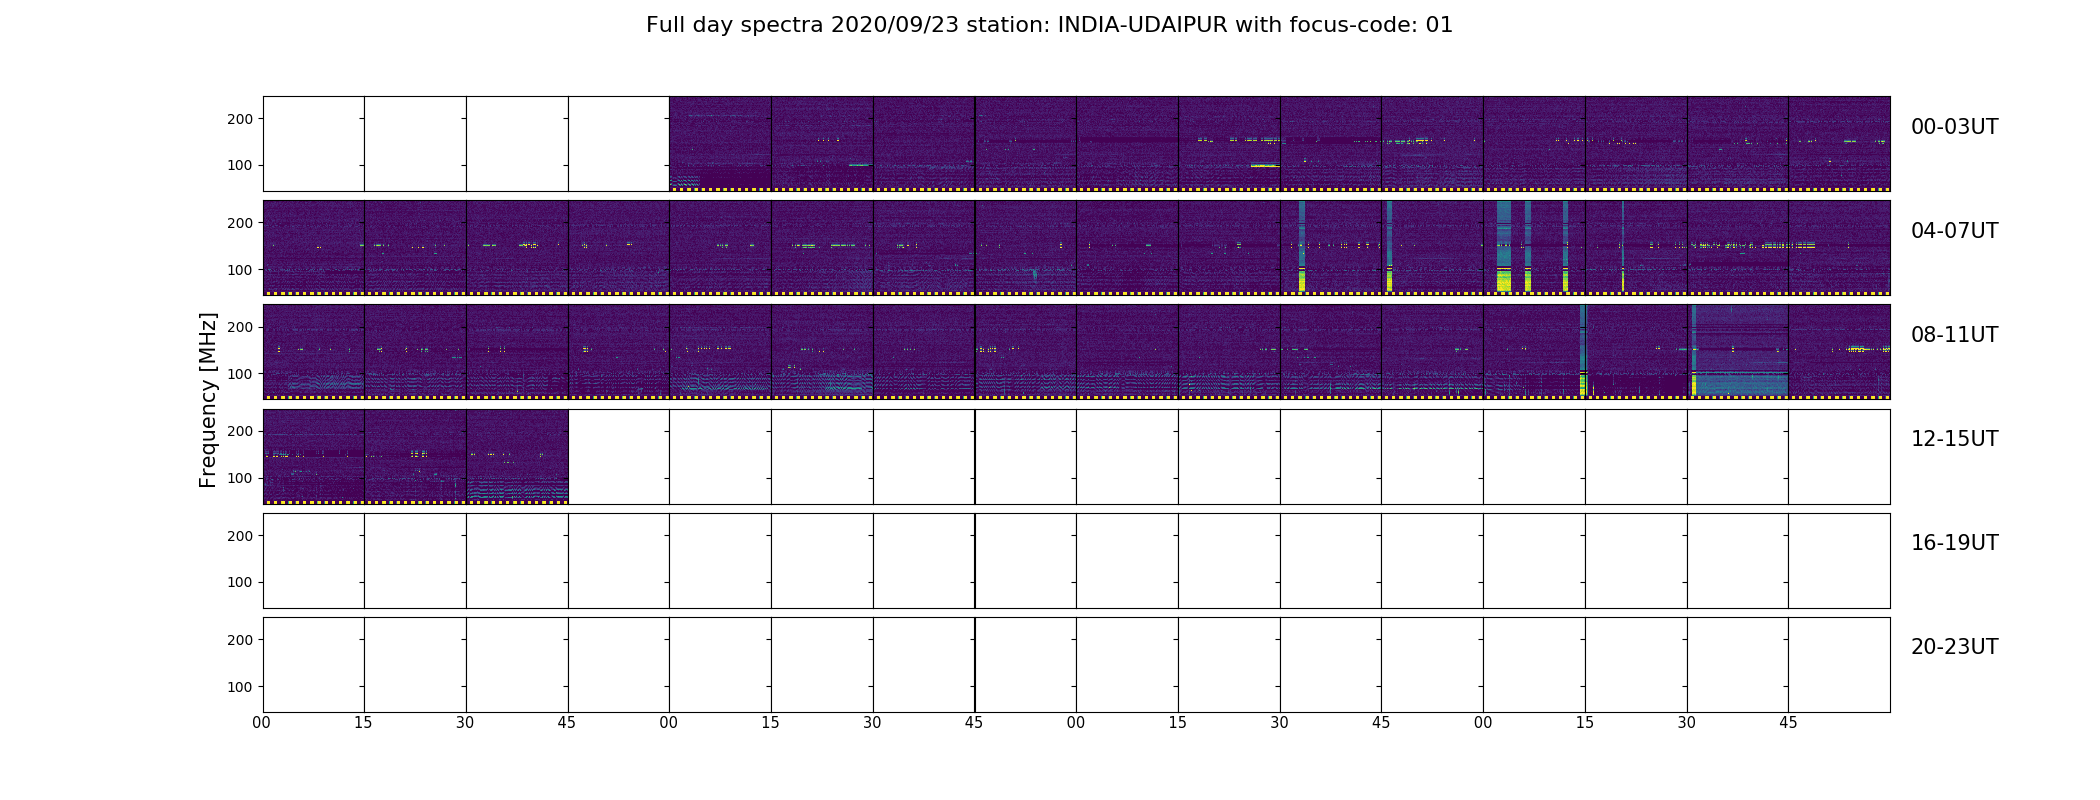
Task: Click the 200 tick label of 16-19UT row
Action: [x=240, y=536]
